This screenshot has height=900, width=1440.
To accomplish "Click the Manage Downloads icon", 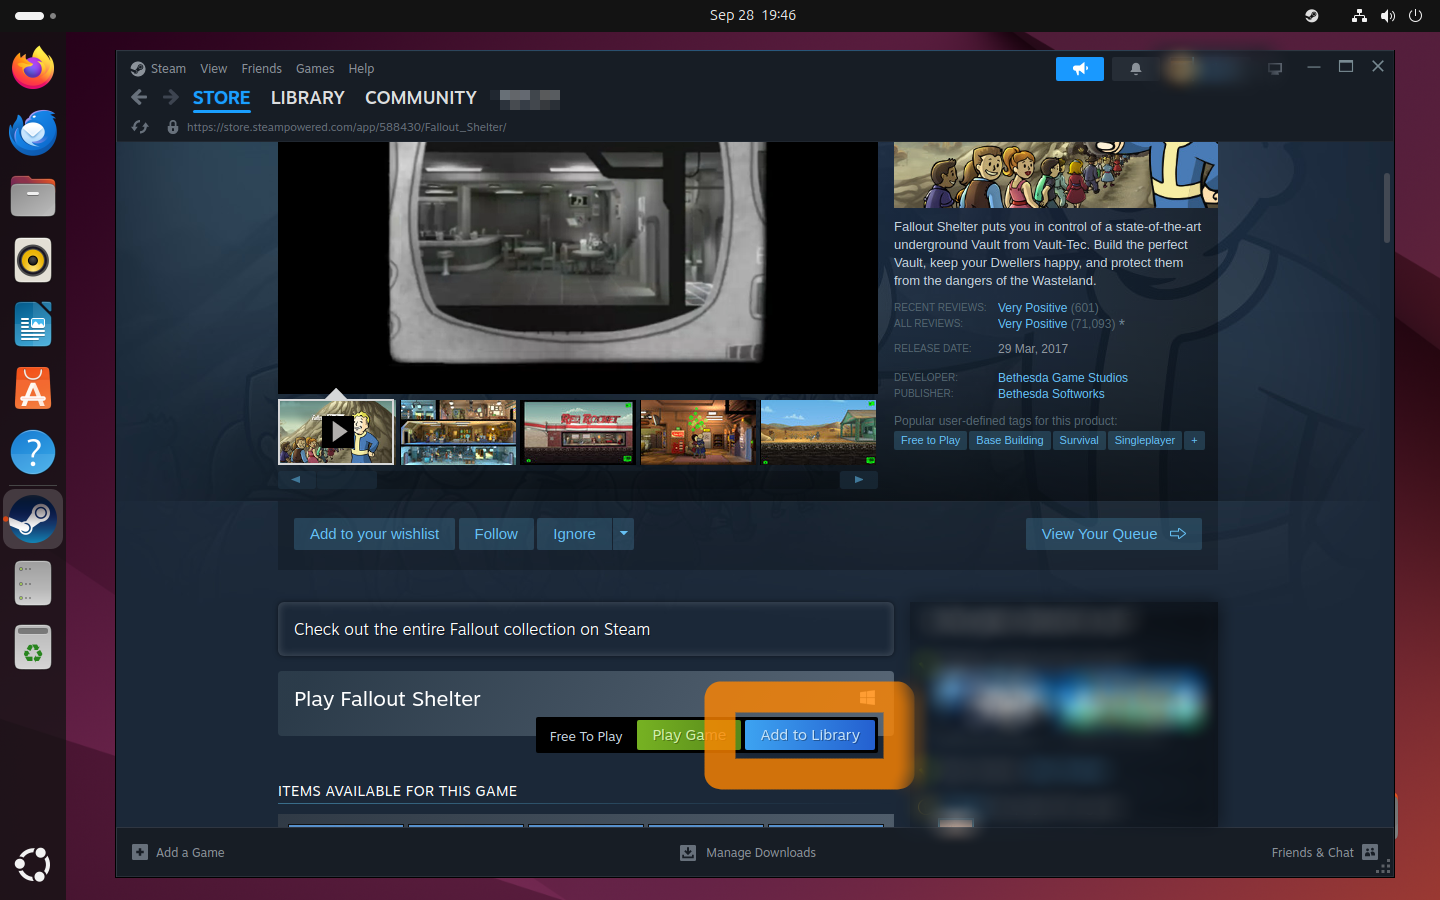I will pyautogui.click(x=688, y=853).
